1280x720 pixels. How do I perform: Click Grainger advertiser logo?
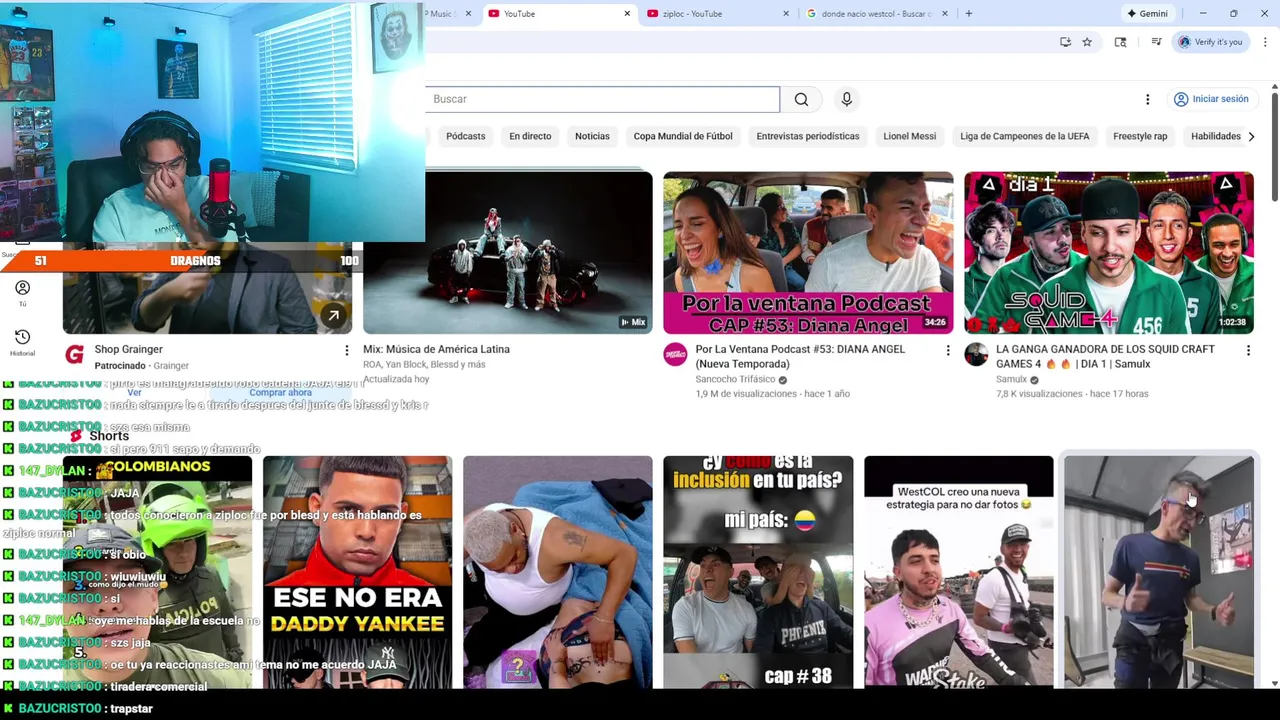74,354
